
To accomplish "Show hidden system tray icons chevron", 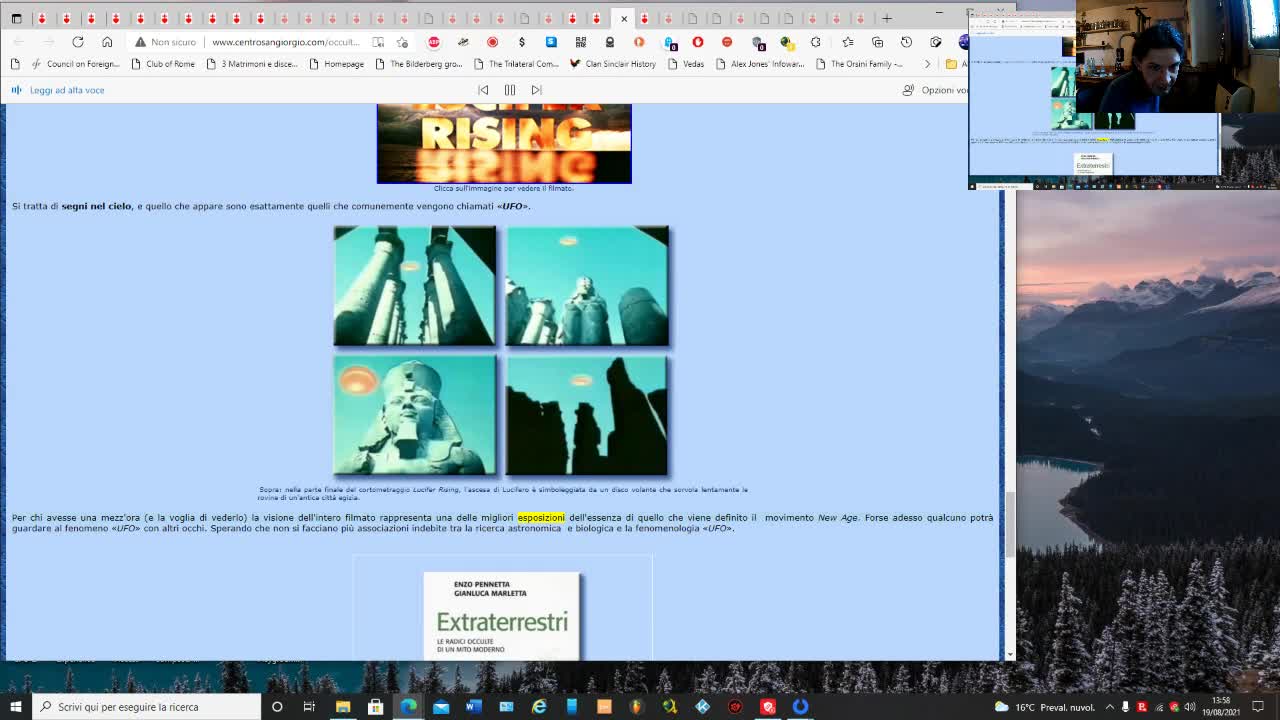I will click(1109, 707).
